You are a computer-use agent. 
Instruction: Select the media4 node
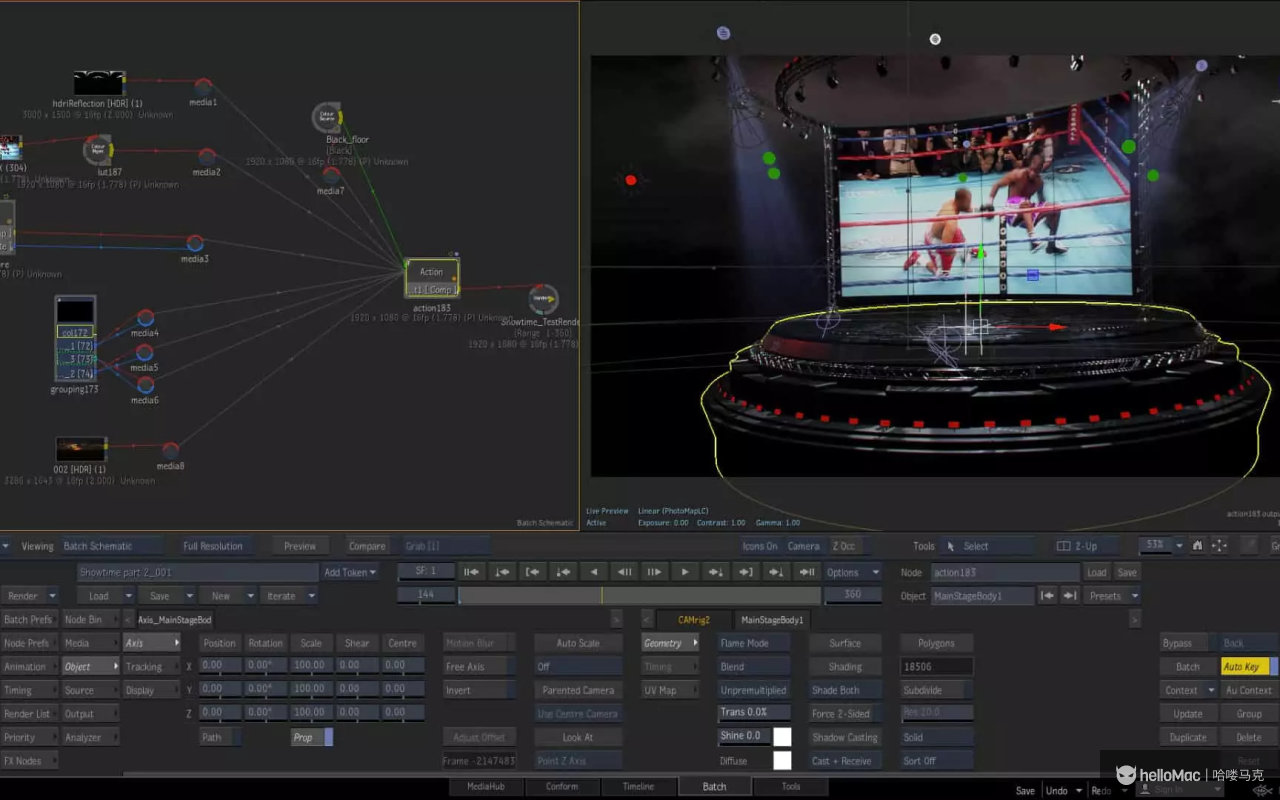(145, 318)
